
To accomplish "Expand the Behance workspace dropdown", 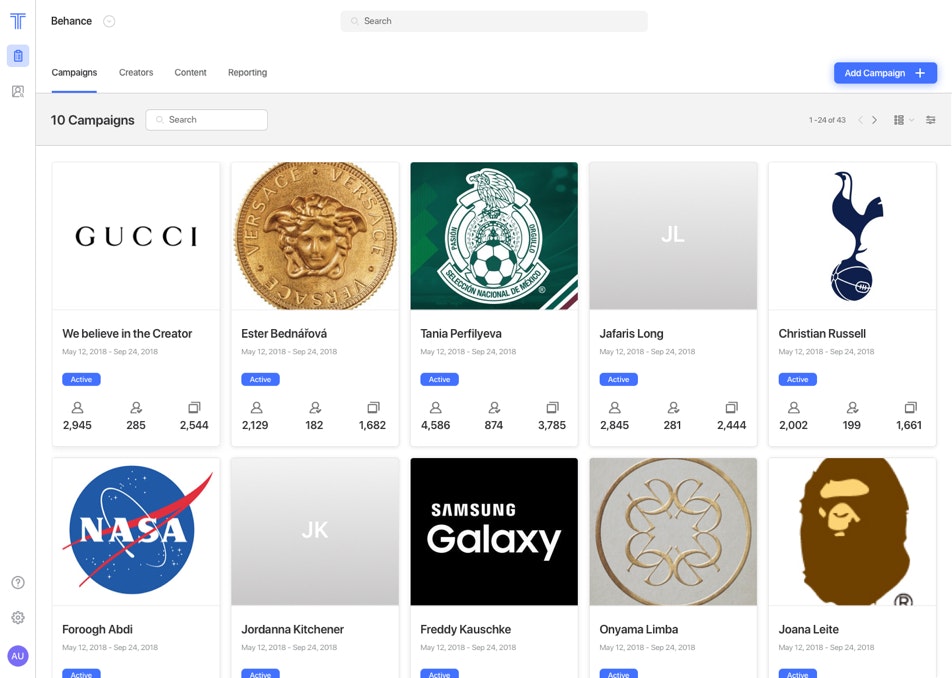I will coord(109,21).
